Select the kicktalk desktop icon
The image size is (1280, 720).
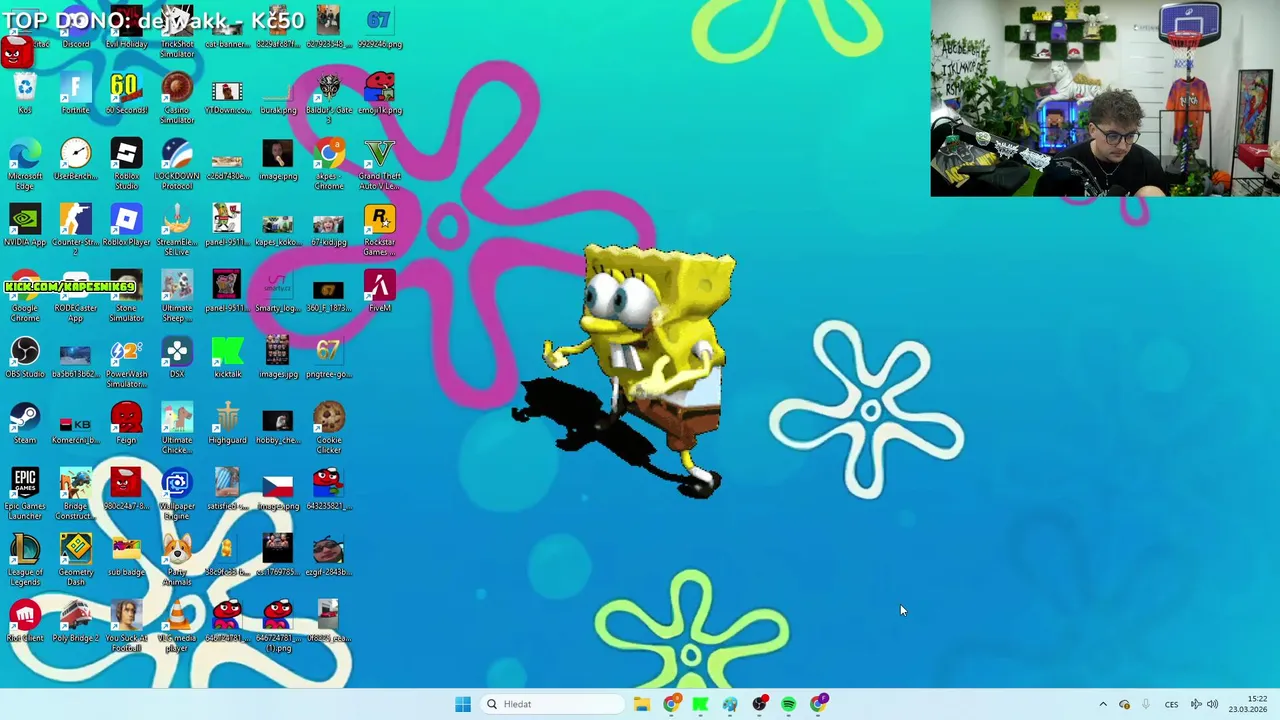pyautogui.click(x=227, y=358)
